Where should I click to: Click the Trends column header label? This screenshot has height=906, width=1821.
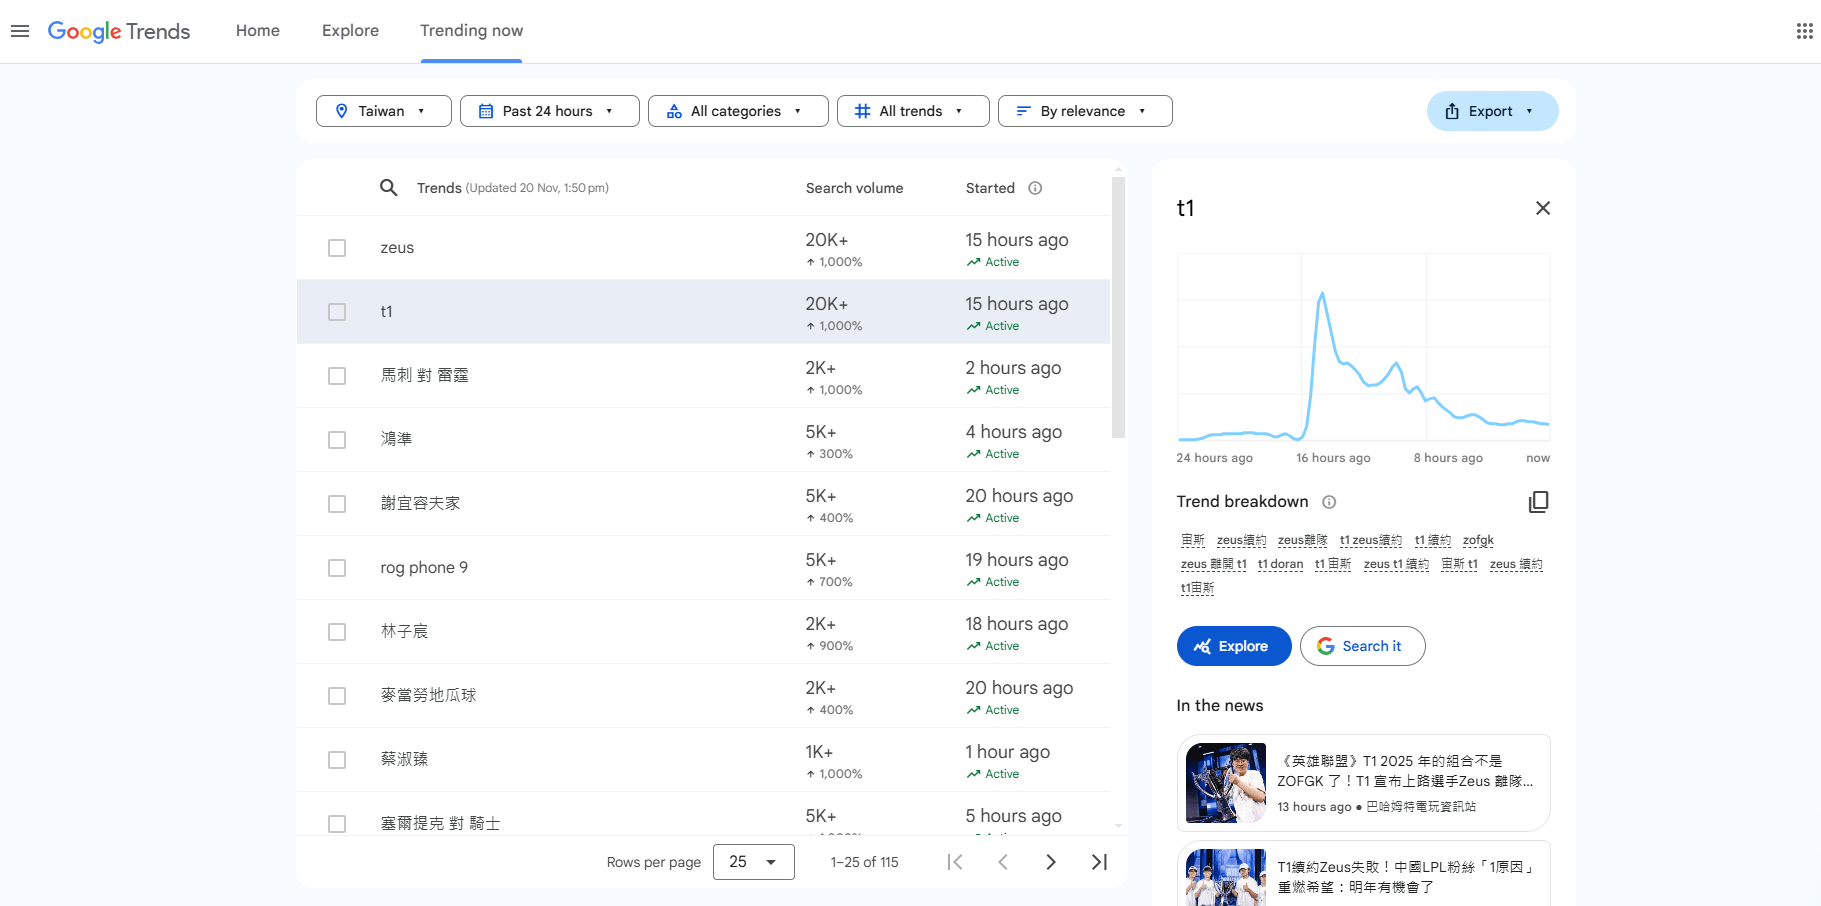pos(439,188)
